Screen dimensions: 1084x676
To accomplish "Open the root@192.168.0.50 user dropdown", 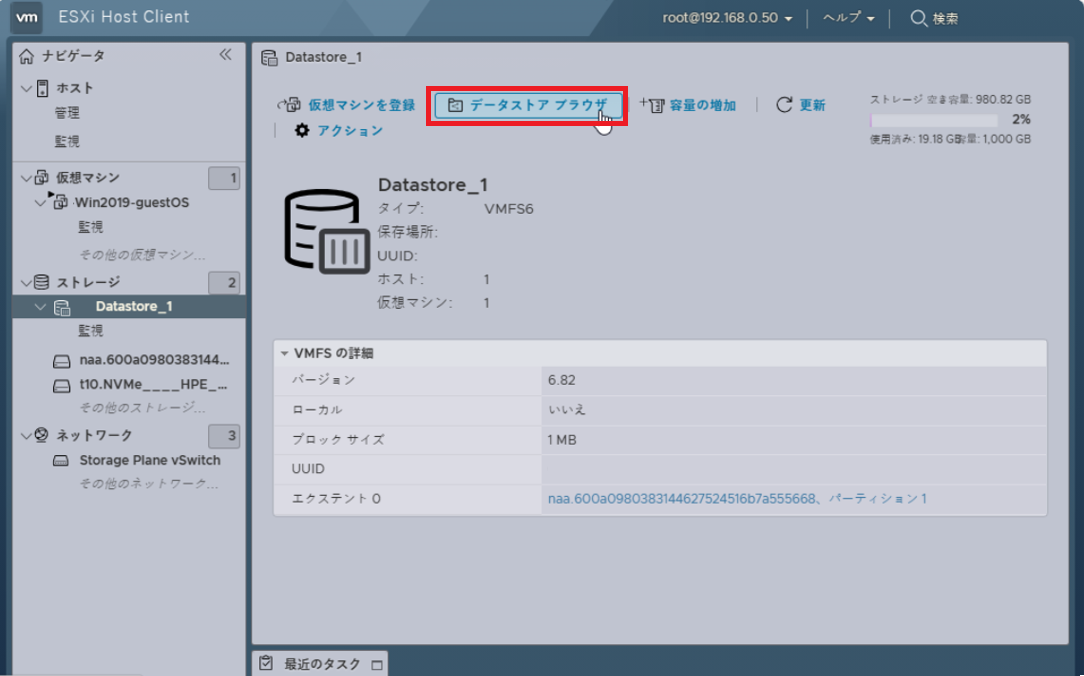I will [727, 18].
